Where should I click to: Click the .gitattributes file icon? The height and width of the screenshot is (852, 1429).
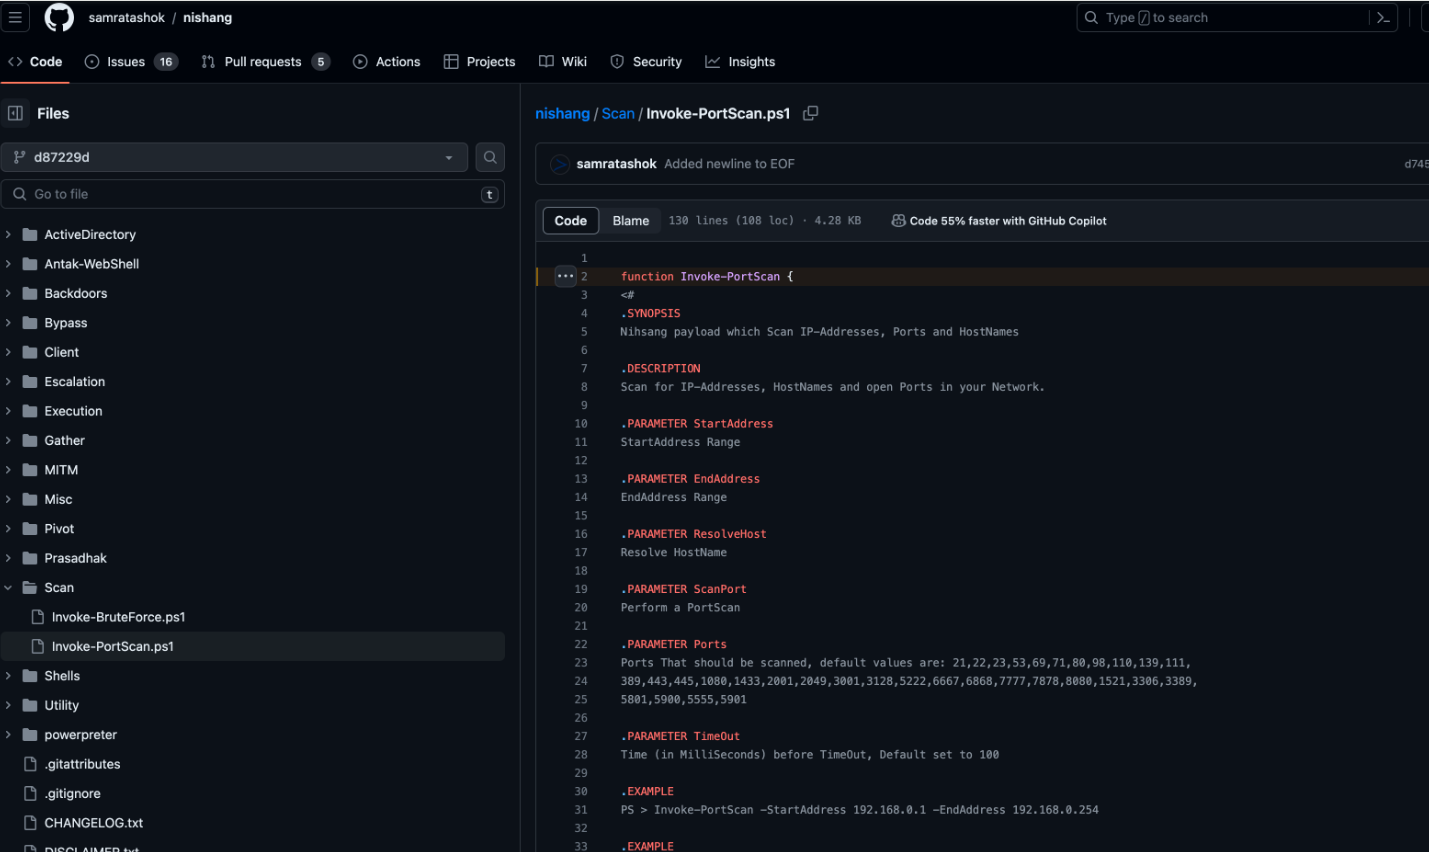click(x=30, y=764)
